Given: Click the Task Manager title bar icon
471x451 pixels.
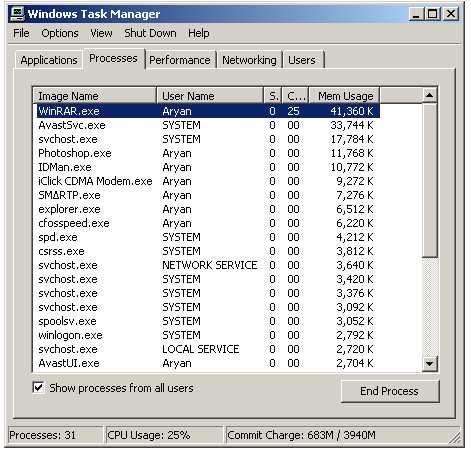Looking at the screenshot, I should tap(17, 14).
